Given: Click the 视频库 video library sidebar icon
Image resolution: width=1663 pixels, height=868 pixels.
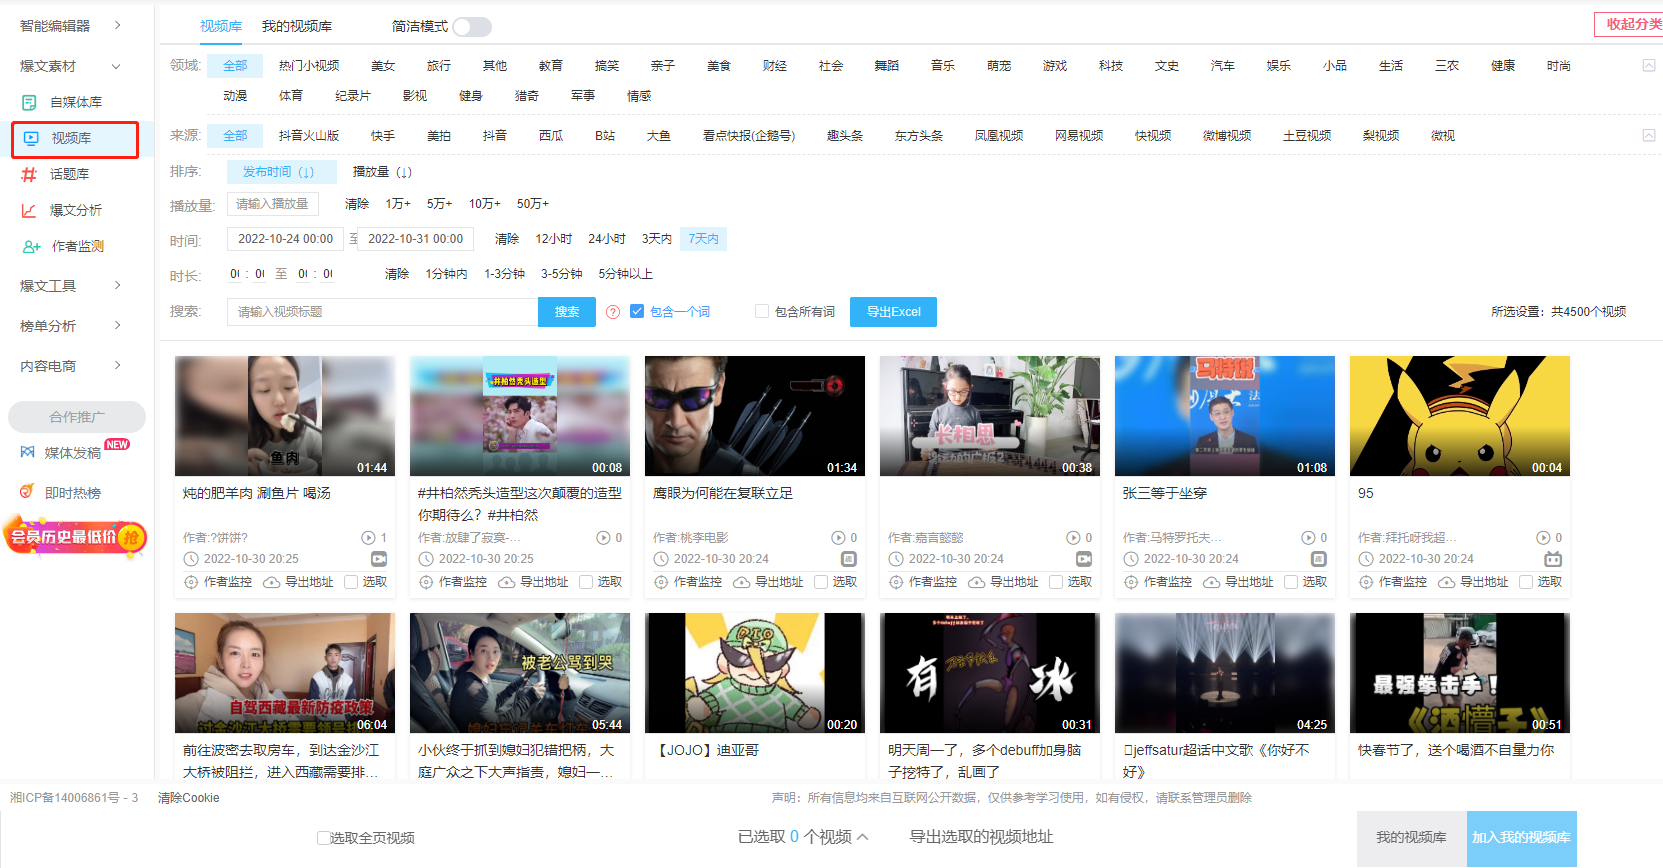Looking at the screenshot, I should tap(31, 138).
